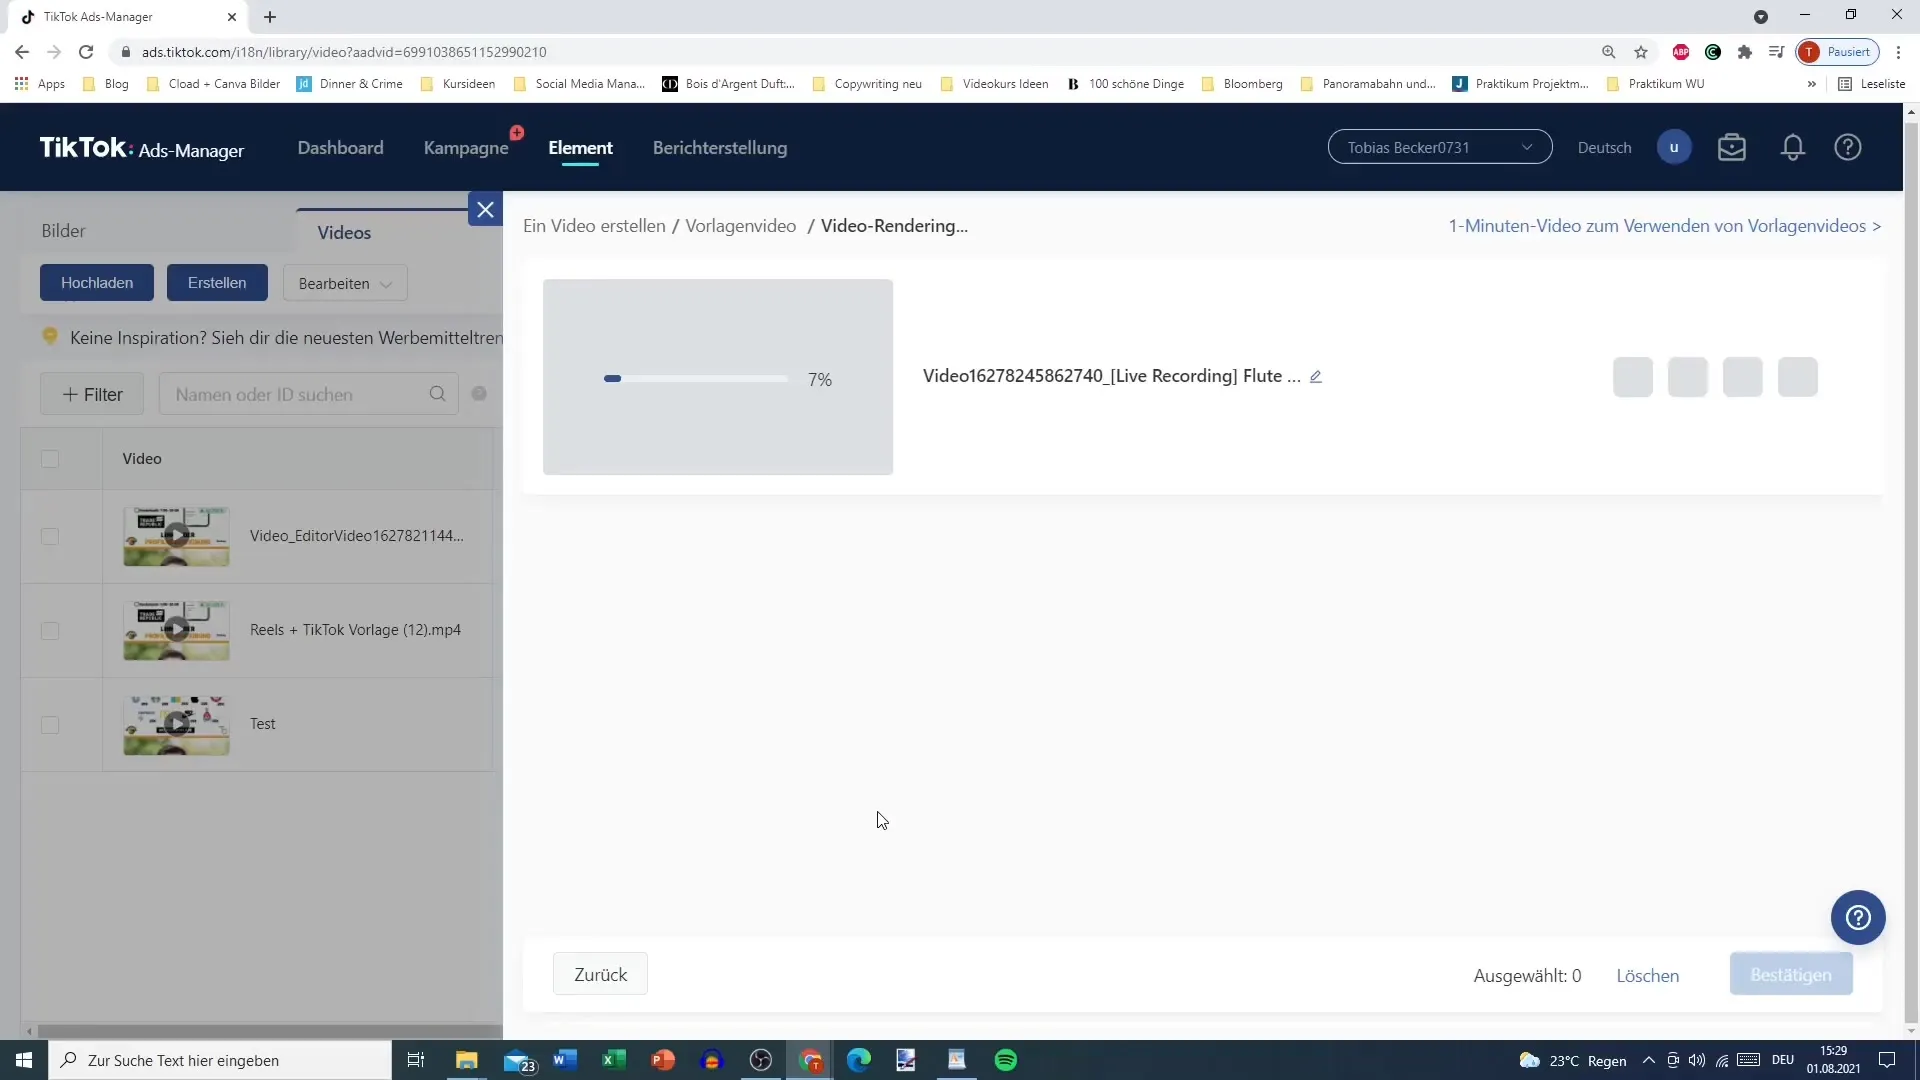This screenshot has width=1920, height=1080.
Task: Open the Kampagne menu
Action: 466,147
